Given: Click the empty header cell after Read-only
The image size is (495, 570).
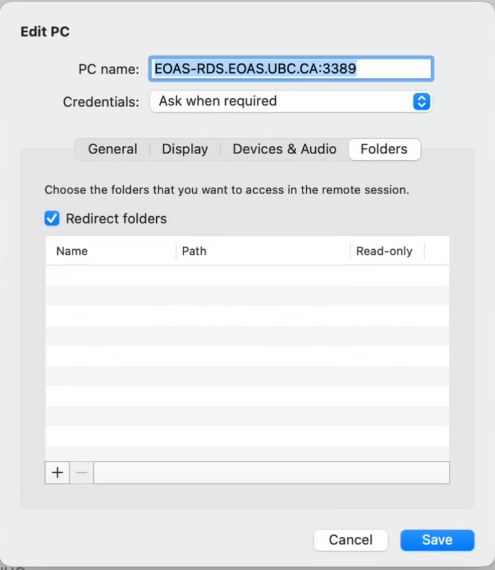Looking at the screenshot, I should (x=437, y=251).
